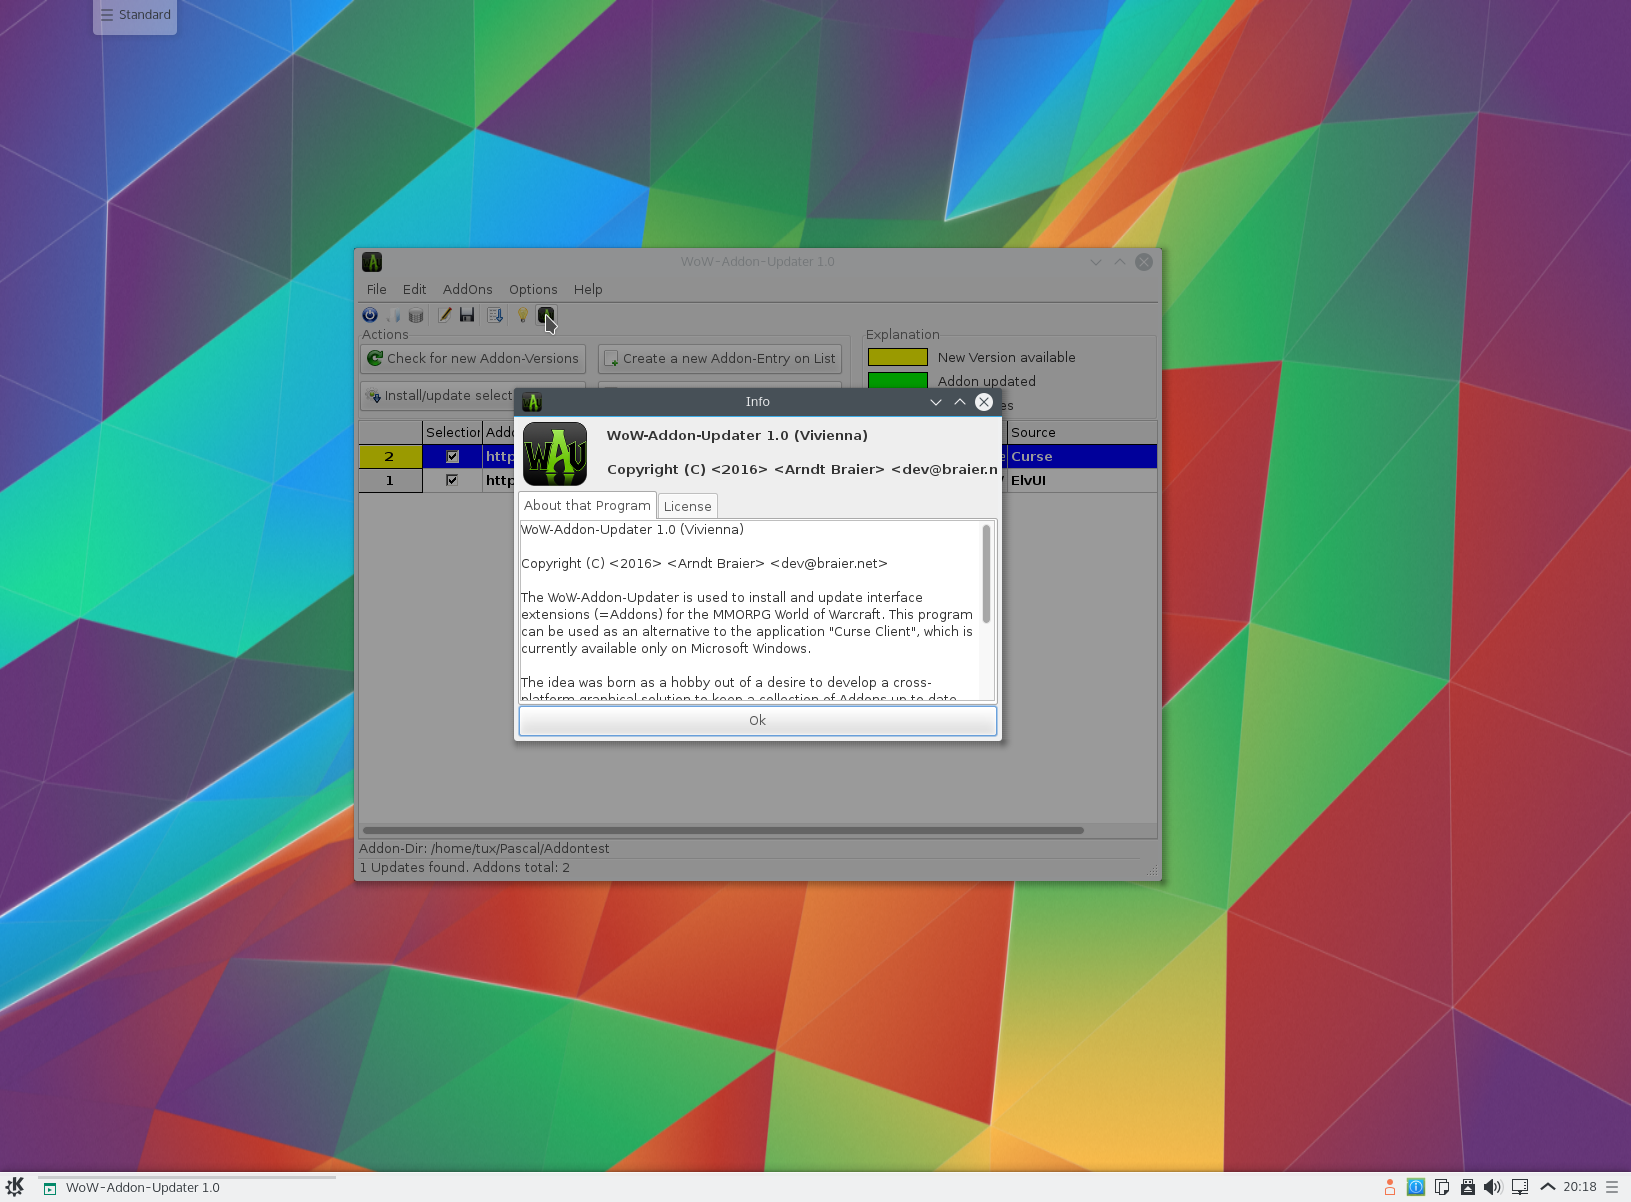Select the About that Program tab
The width and height of the screenshot is (1631, 1202).
tap(587, 505)
